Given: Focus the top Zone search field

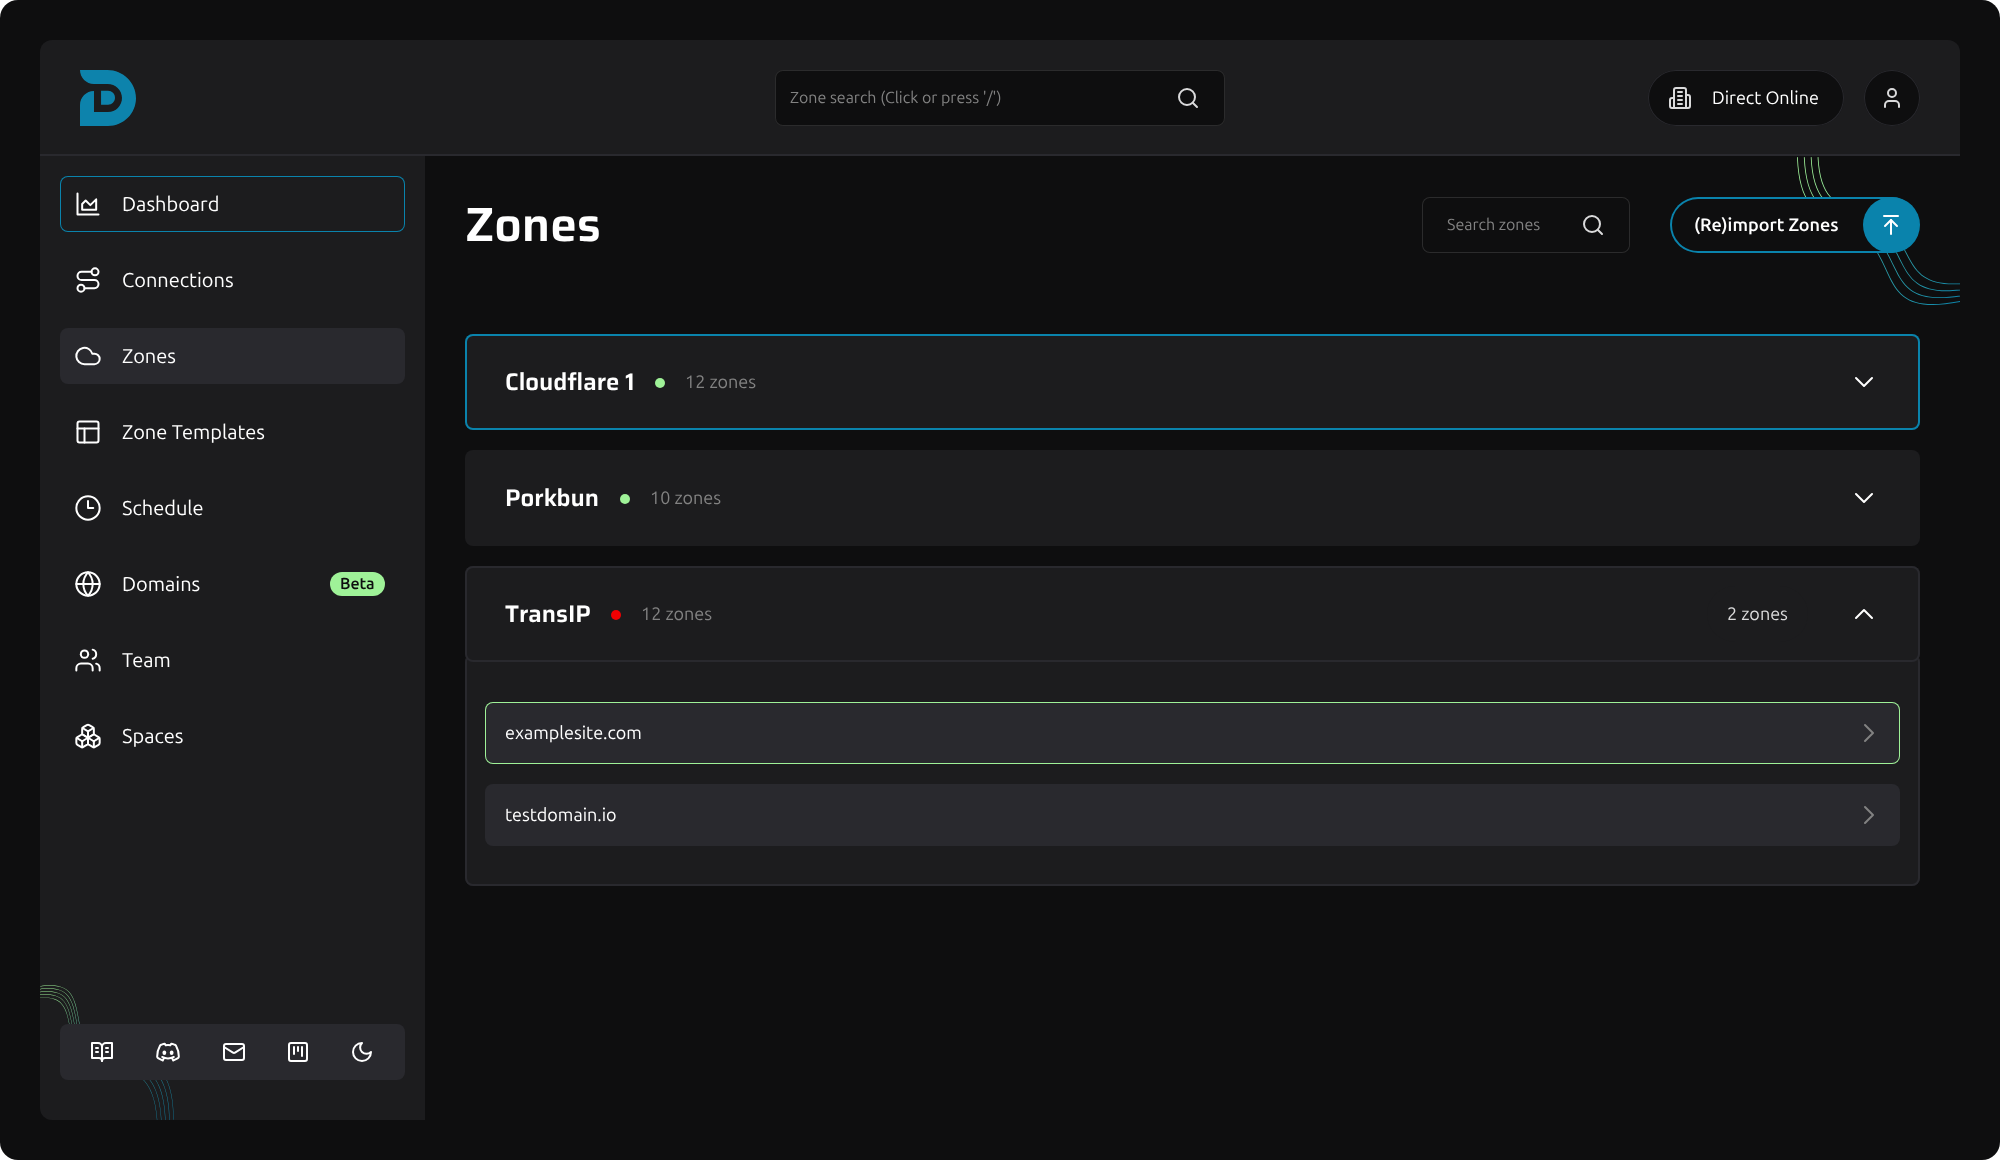Looking at the screenshot, I should coord(999,98).
